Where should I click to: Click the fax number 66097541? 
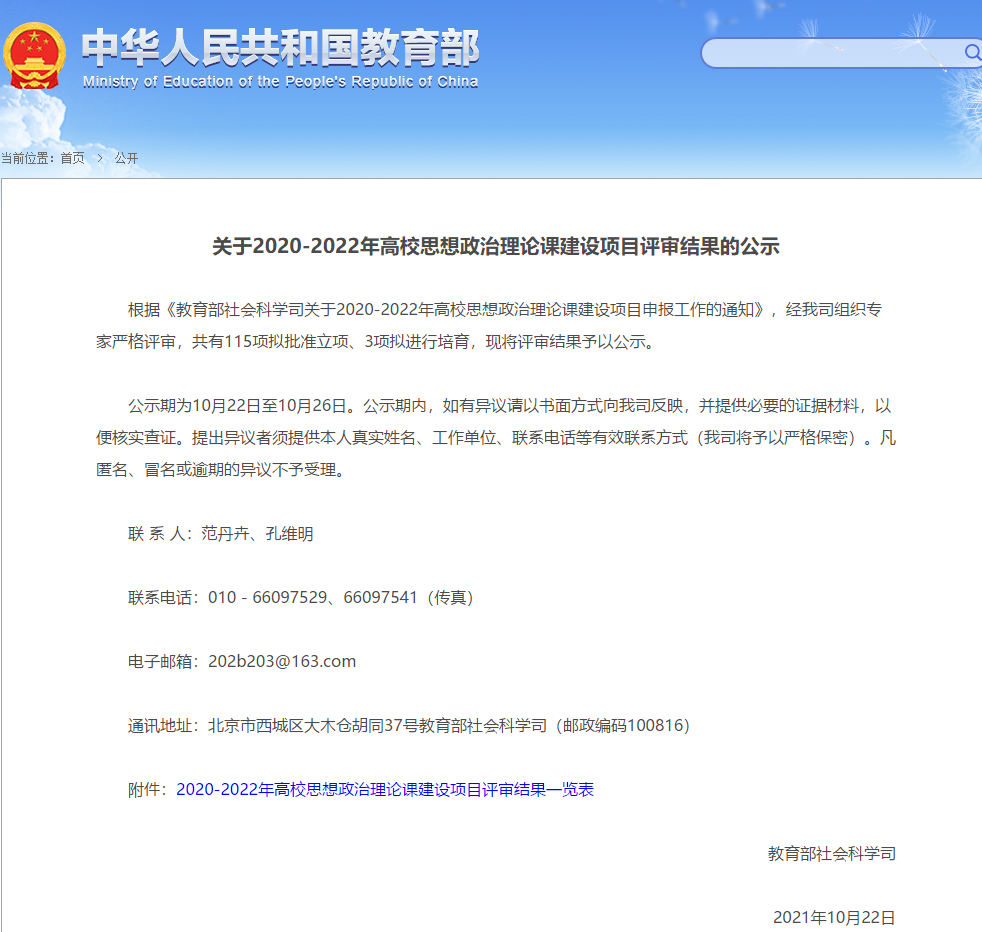click(380, 598)
